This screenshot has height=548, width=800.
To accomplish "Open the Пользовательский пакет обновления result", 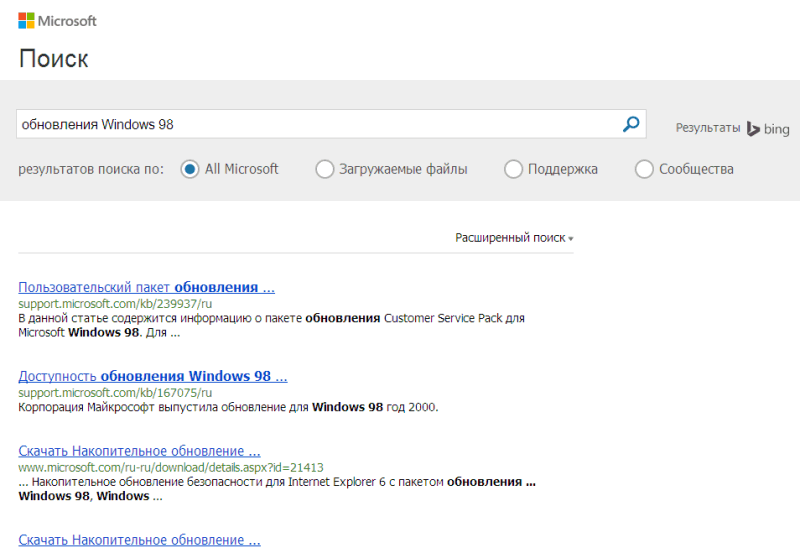I will 146,287.
